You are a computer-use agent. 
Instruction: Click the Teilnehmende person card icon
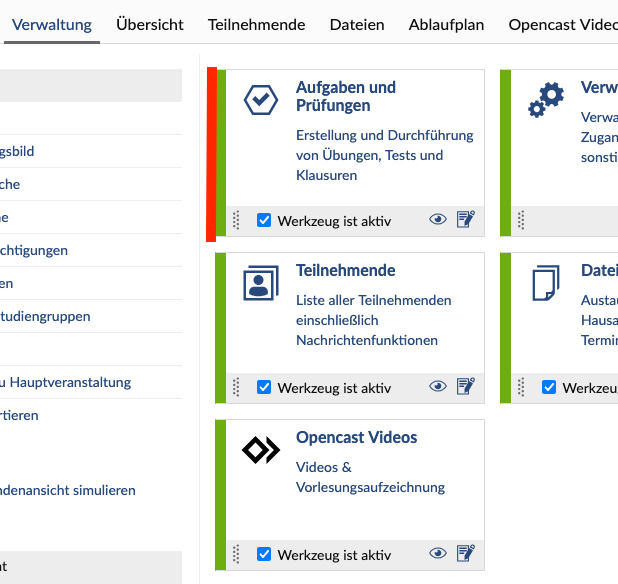tap(261, 283)
